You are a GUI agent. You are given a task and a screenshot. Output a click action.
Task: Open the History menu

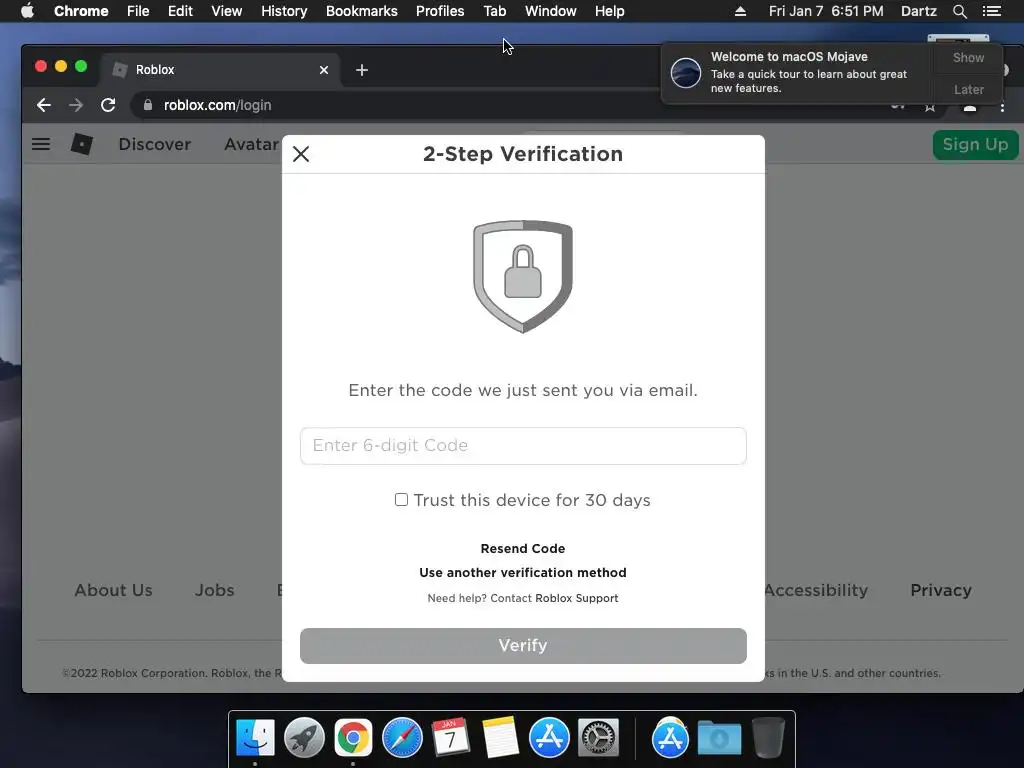284,11
